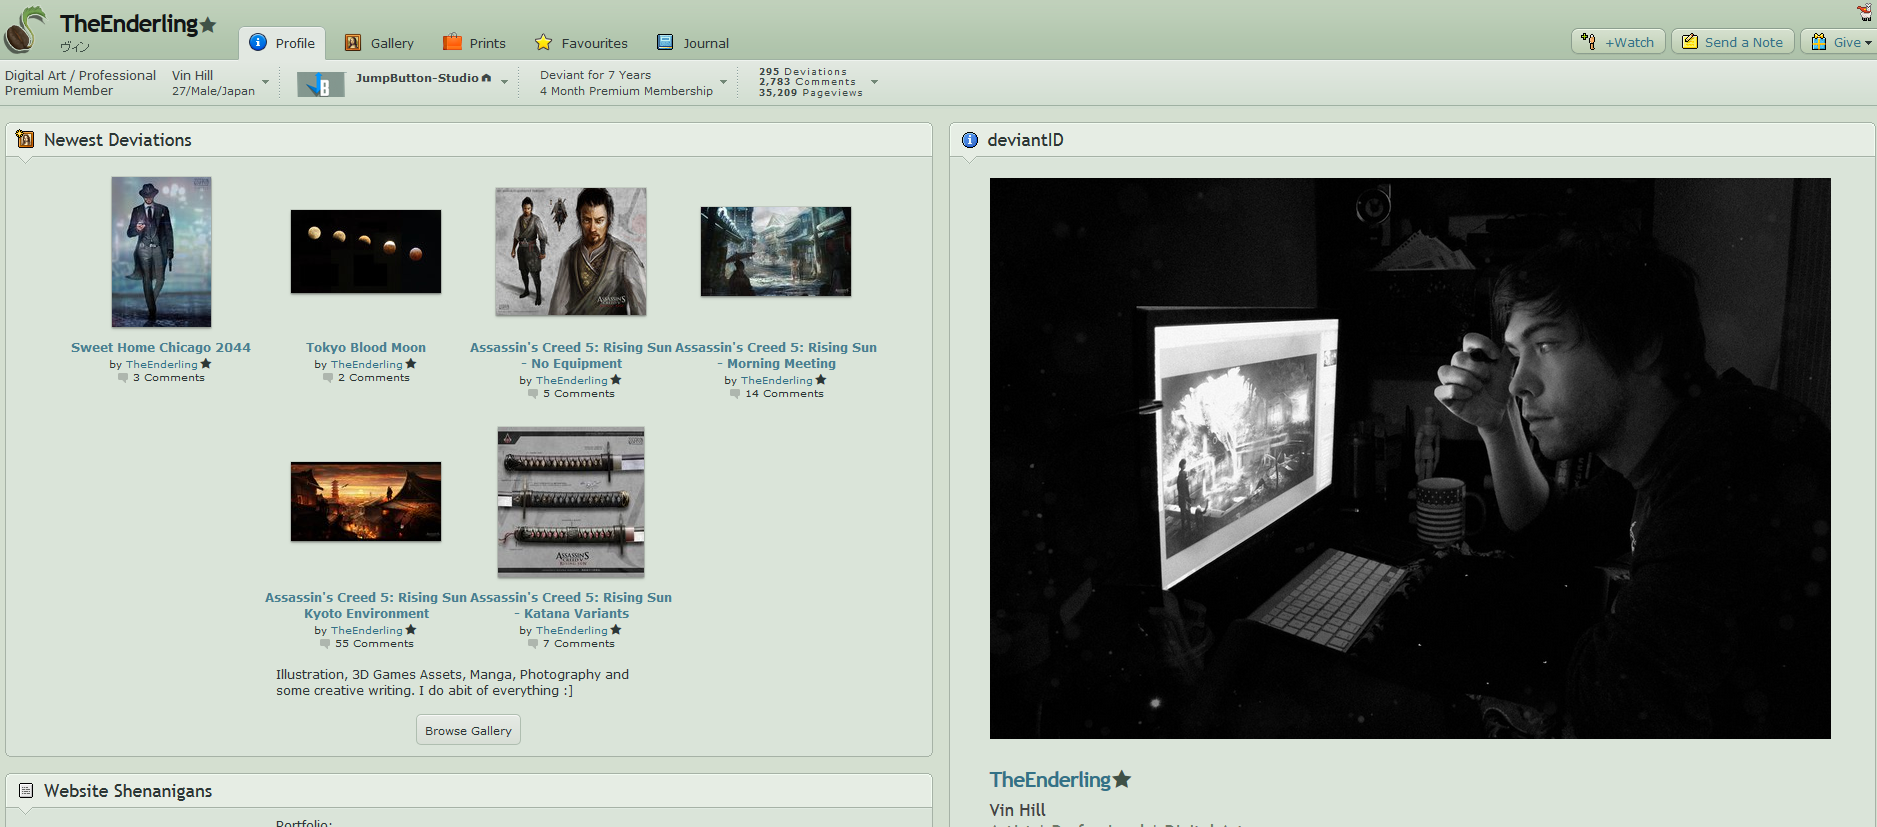Open the Favourites tab
This screenshot has width=1877, height=827.
581,43
